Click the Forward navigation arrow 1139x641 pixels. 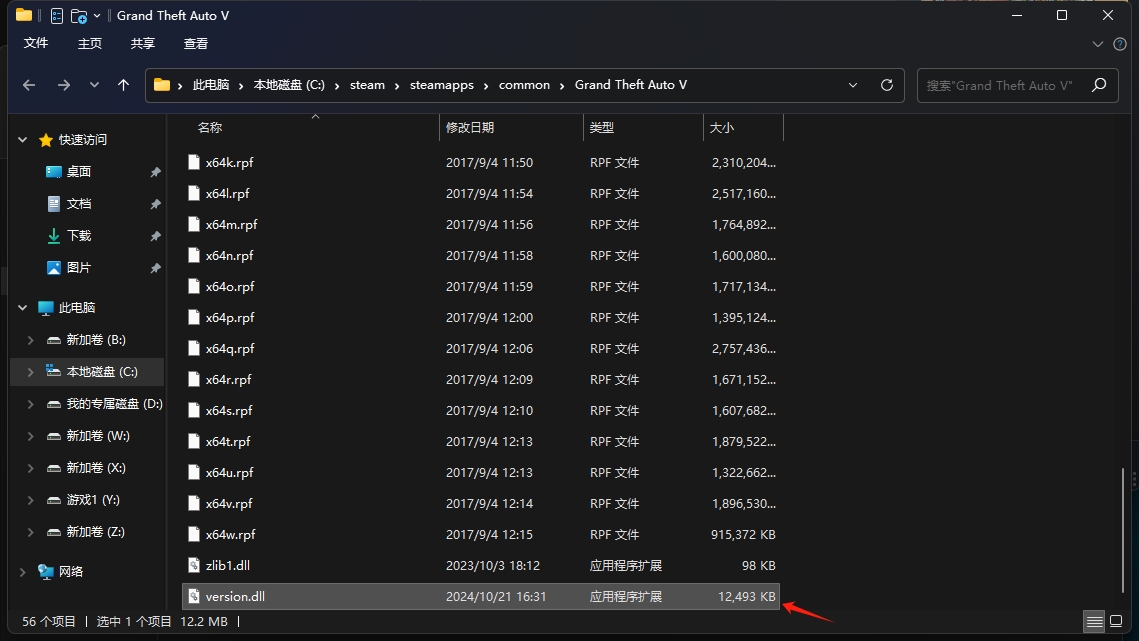pyautogui.click(x=64, y=85)
